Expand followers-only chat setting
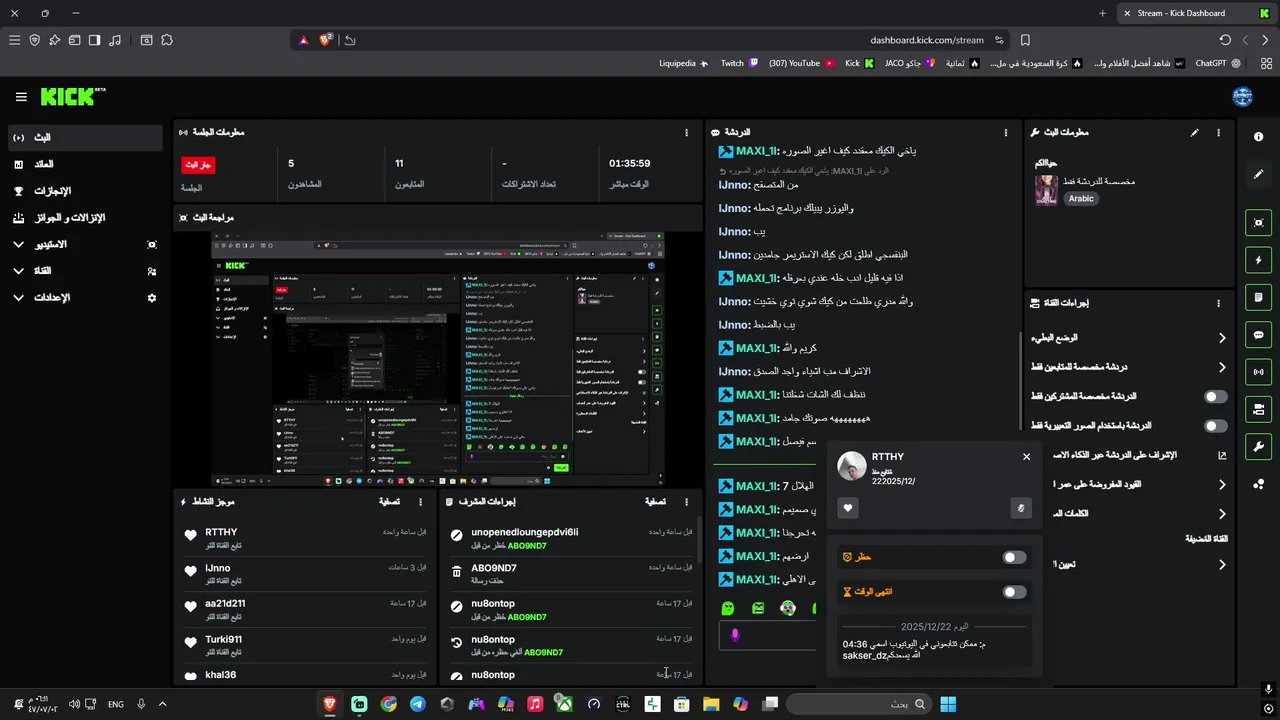The height and width of the screenshot is (720, 1280). tap(1222, 367)
